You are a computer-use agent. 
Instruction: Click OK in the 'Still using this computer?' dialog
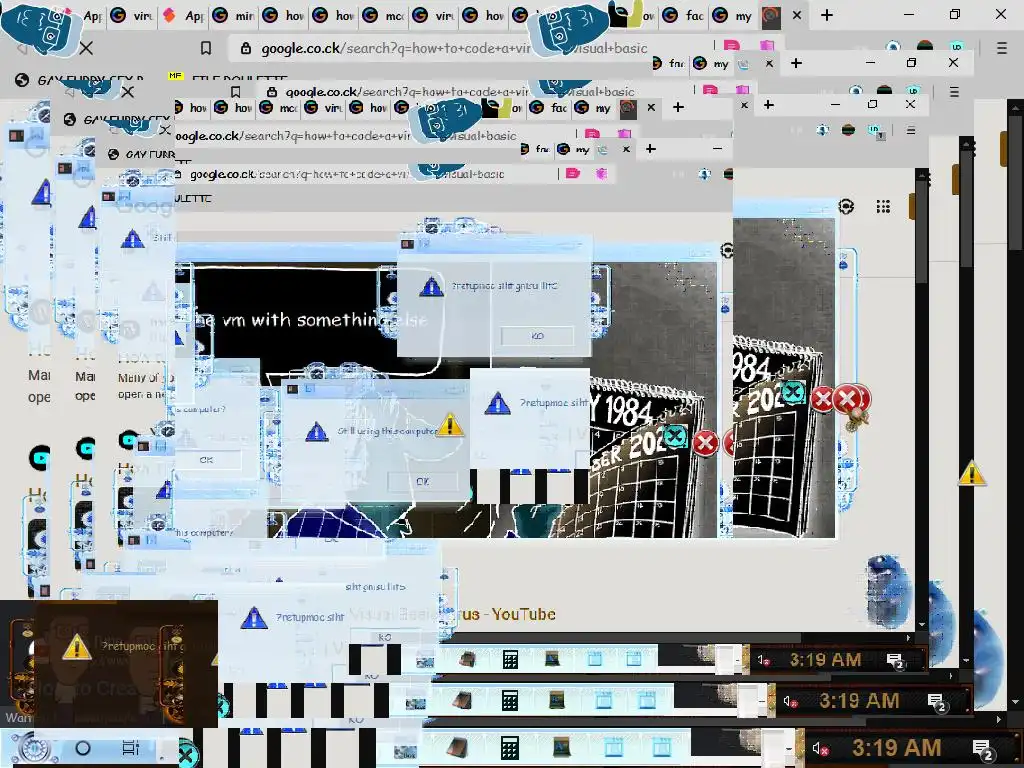[423, 481]
